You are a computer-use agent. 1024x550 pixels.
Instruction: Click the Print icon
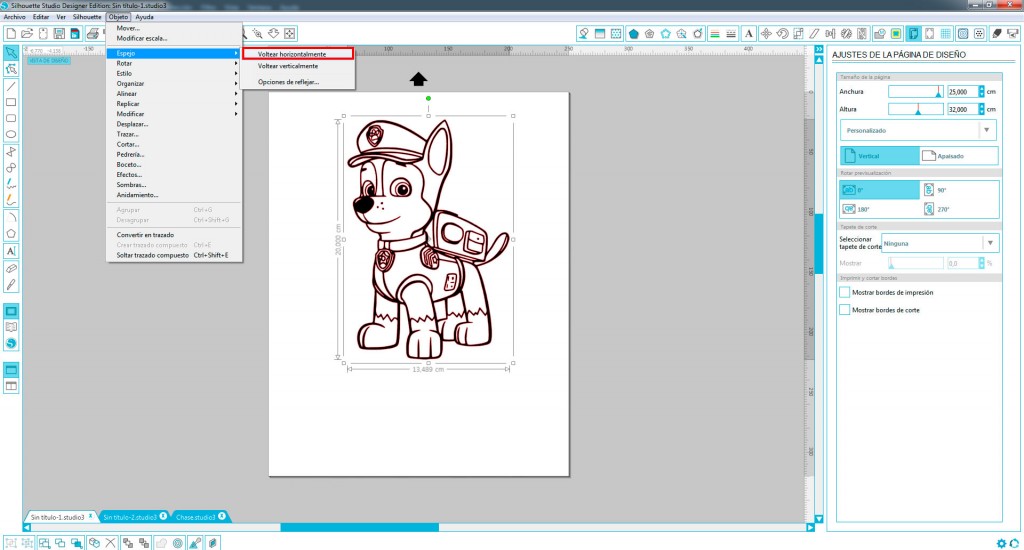click(93, 33)
